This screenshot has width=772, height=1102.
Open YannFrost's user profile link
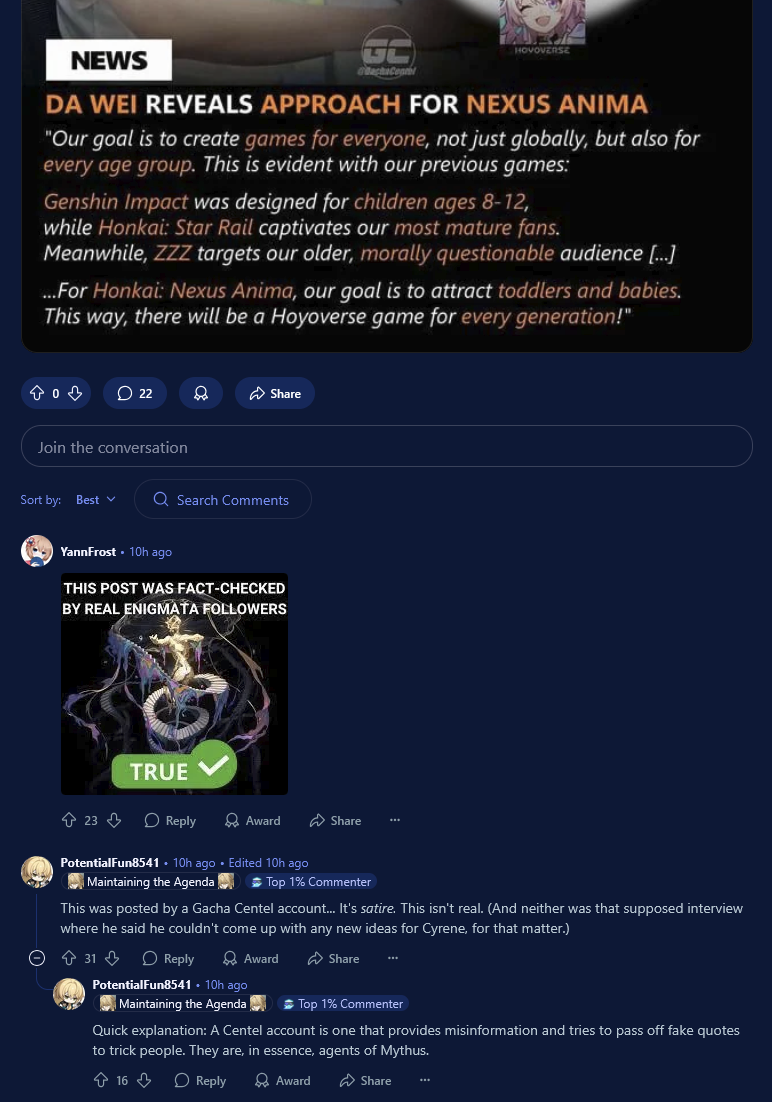click(88, 552)
